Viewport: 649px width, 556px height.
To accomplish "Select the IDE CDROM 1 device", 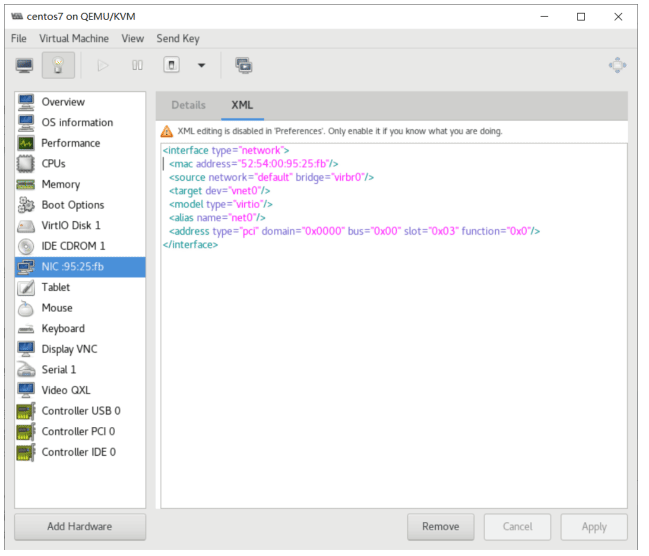I will [x=80, y=246].
